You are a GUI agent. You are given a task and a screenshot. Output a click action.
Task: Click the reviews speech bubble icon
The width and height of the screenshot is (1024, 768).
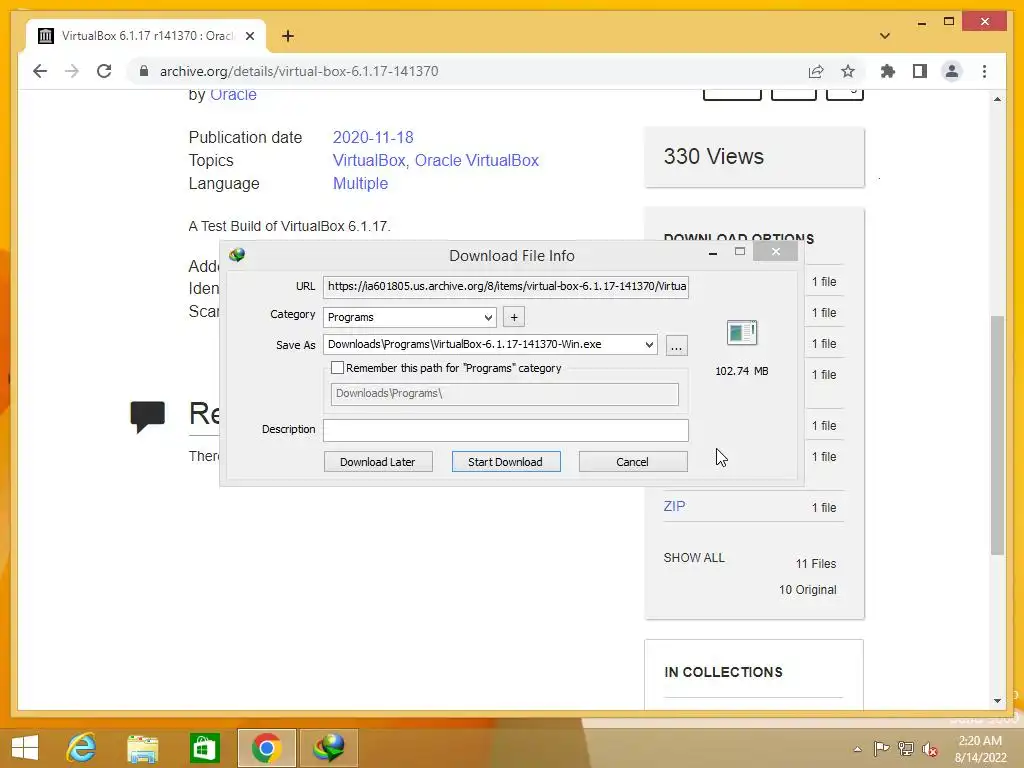148,416
